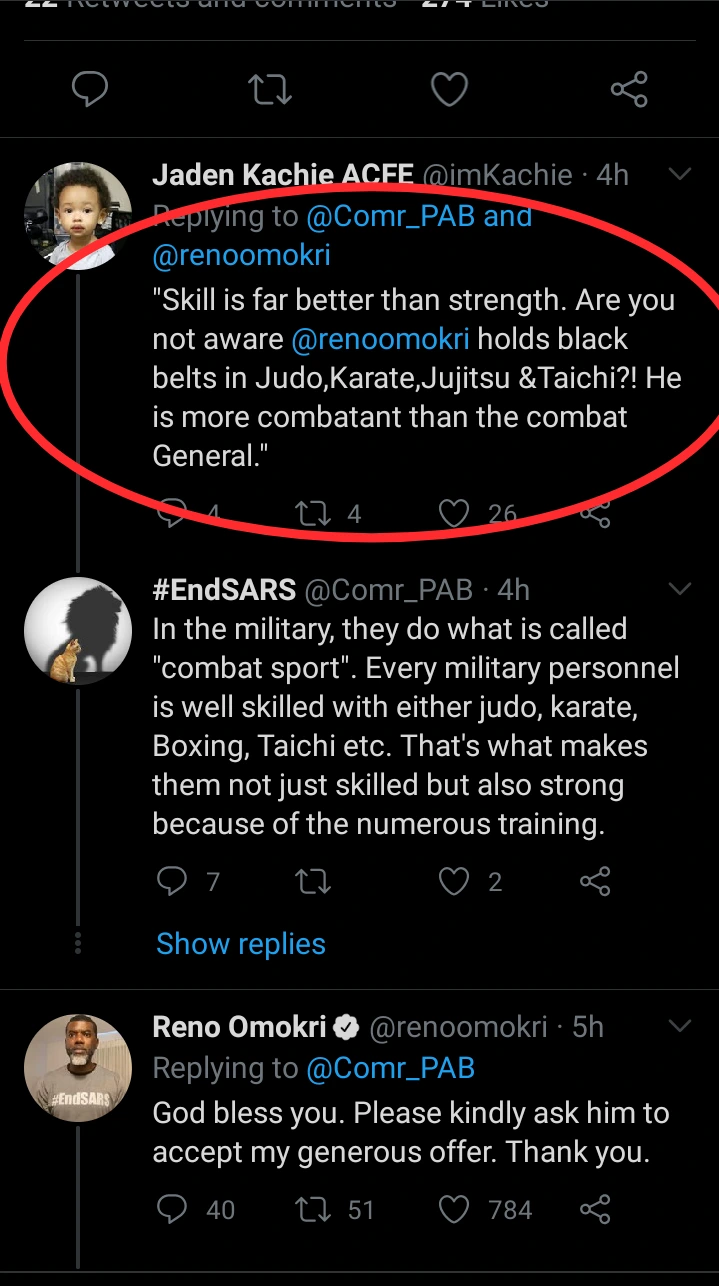Like the main tweet with heart icon
Viewport: 719px width, 1286px height.
tap(449, 90)
